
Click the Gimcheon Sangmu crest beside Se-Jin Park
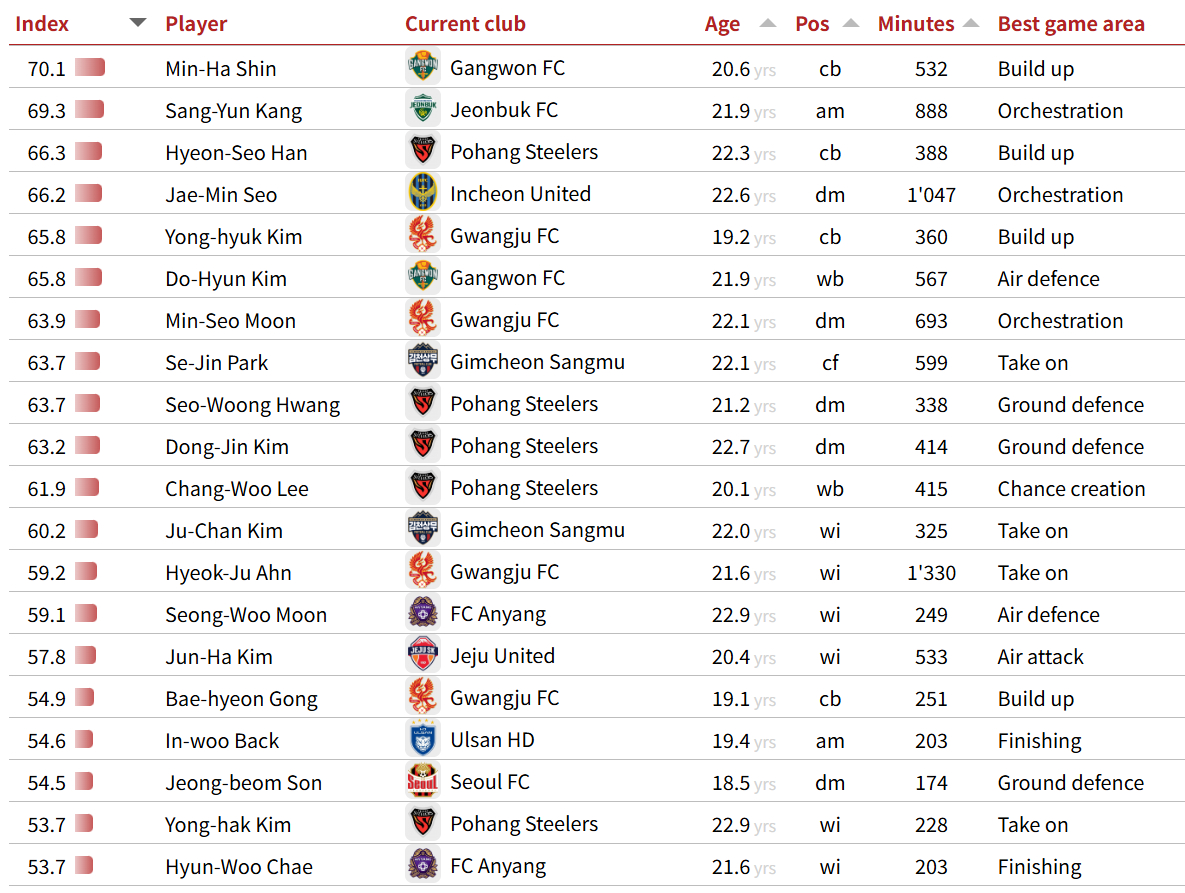click(423, 362)
